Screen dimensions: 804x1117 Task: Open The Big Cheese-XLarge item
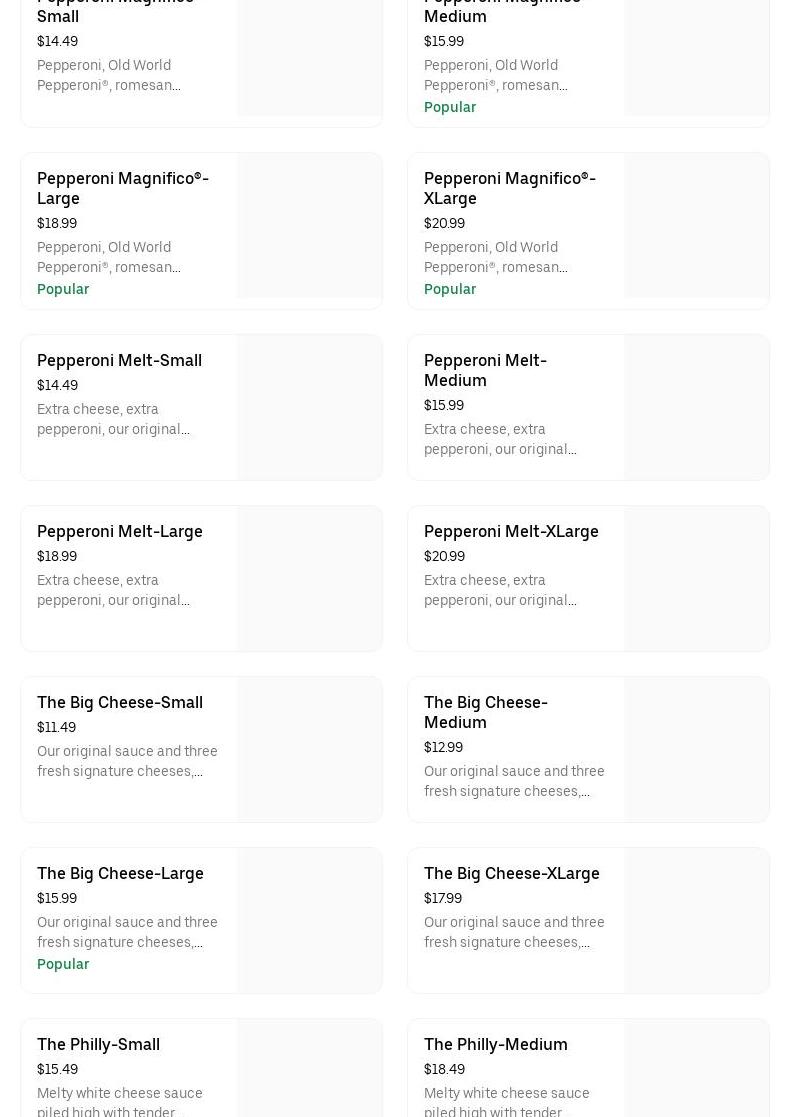point(511,873)
